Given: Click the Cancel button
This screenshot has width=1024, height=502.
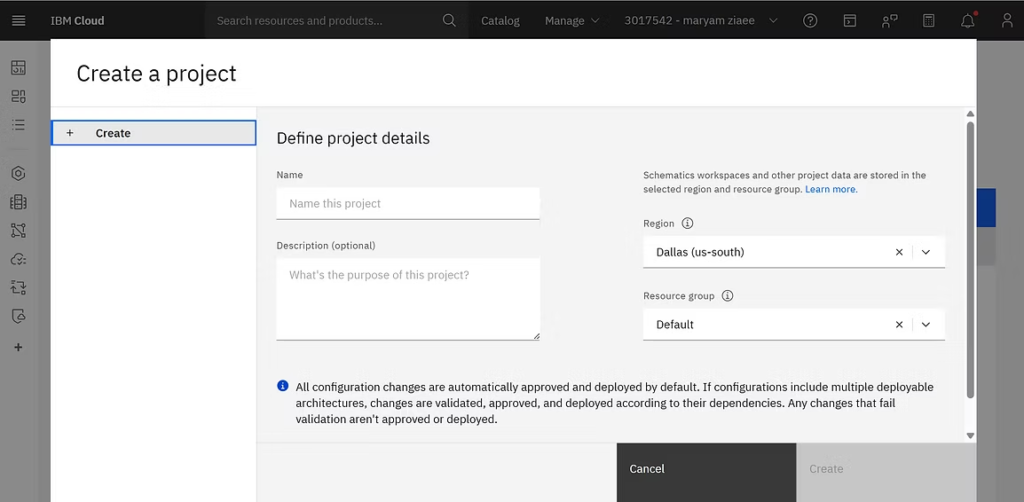Looking at the screenshot, I should tap(706, 473).
